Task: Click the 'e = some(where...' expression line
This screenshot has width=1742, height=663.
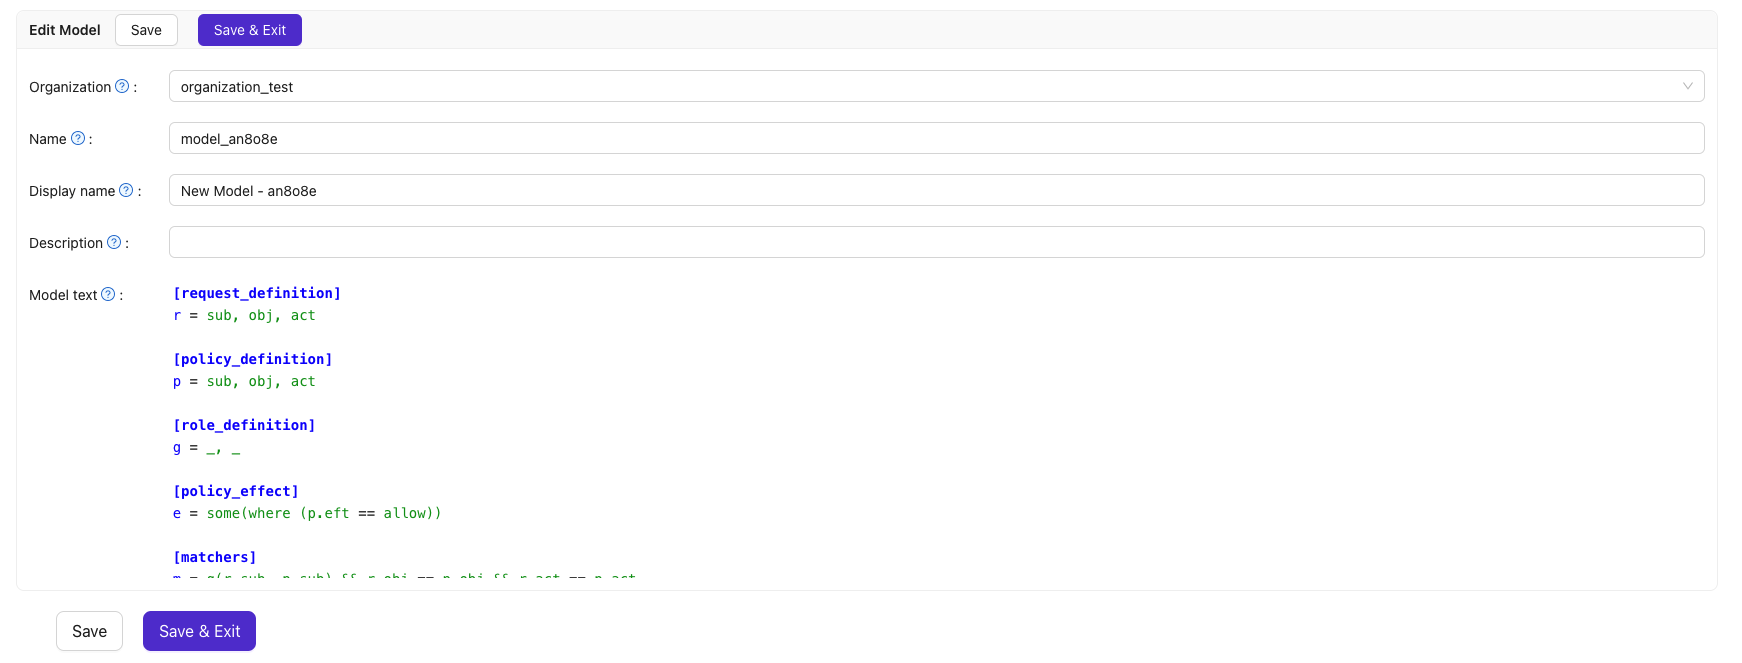Action: click(x=307, y=513)
